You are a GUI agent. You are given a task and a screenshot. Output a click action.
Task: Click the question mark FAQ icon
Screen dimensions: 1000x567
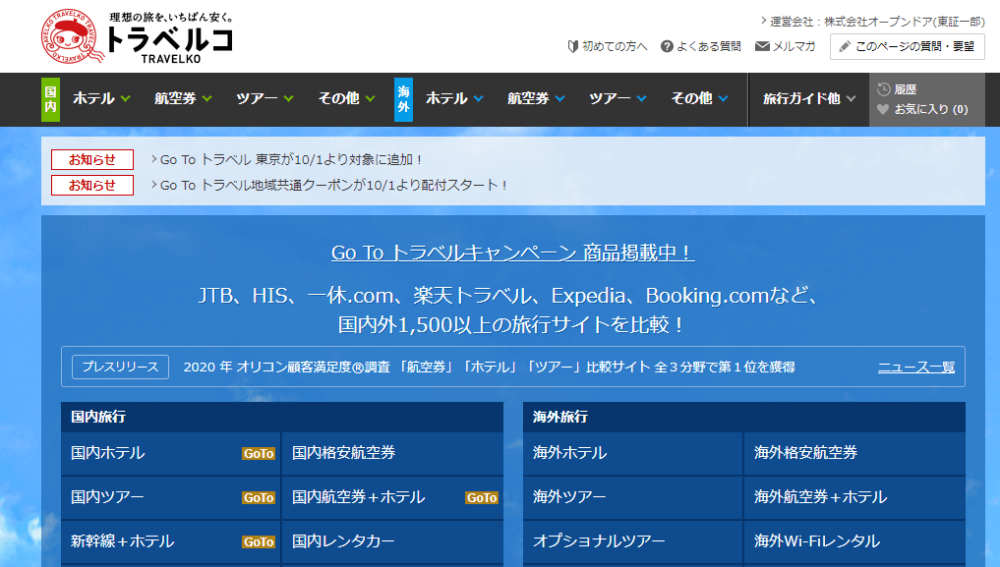point(667,47)
